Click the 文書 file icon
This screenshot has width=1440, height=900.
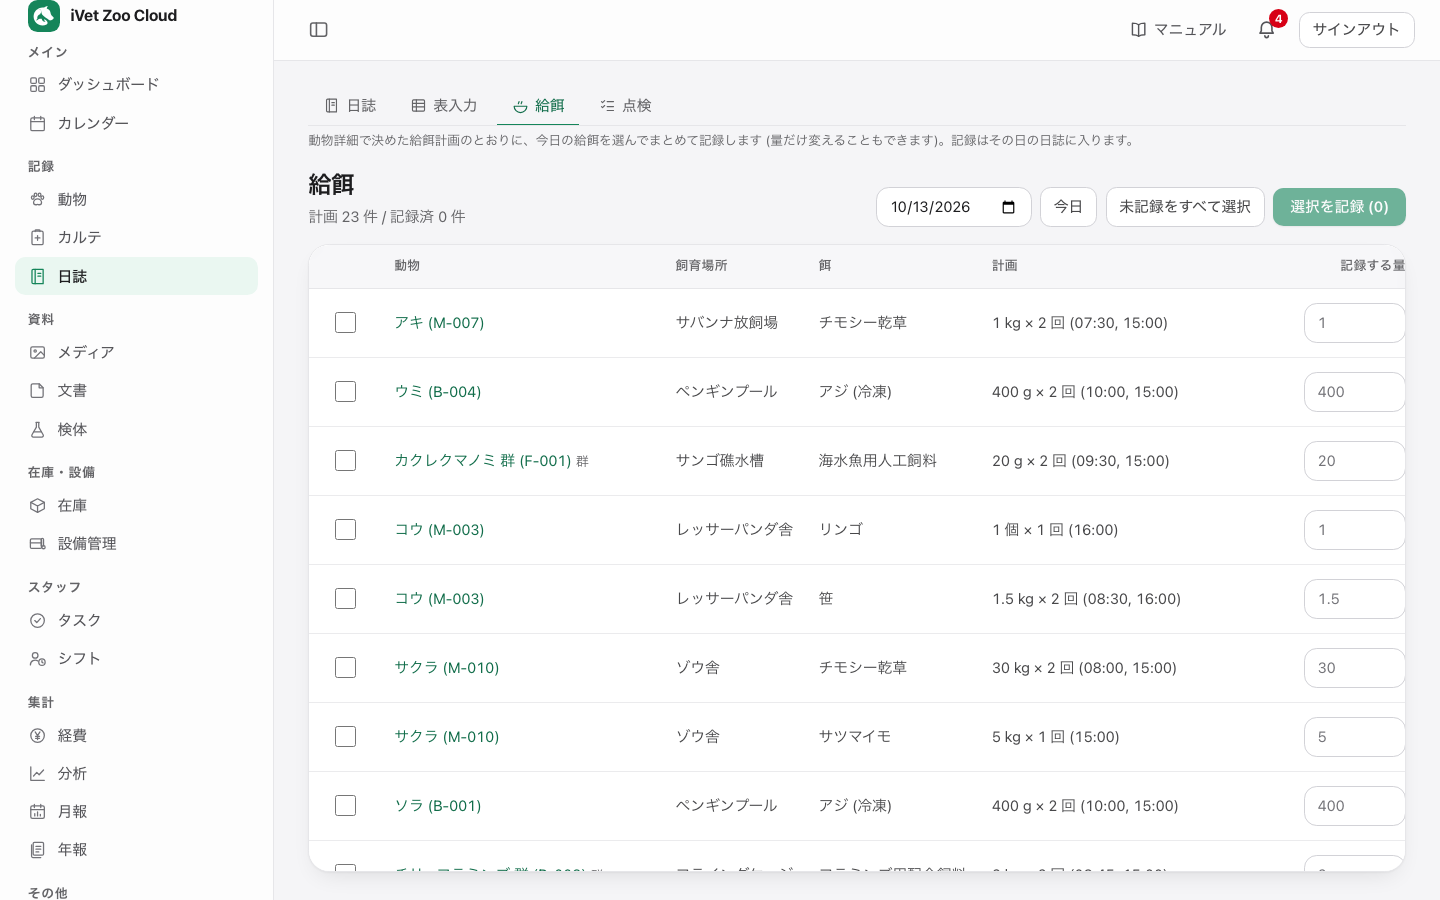click(x=38, y=390)
